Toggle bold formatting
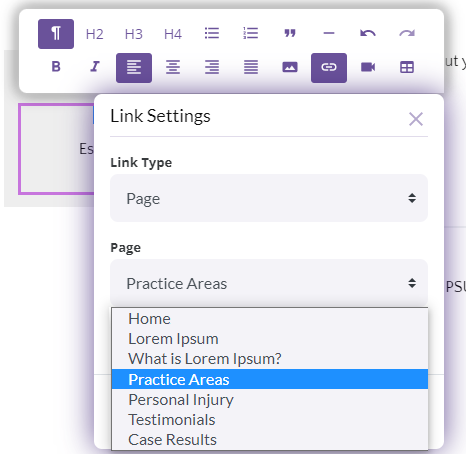This screenshot has height=454, width=466. (x=56, y=68)
